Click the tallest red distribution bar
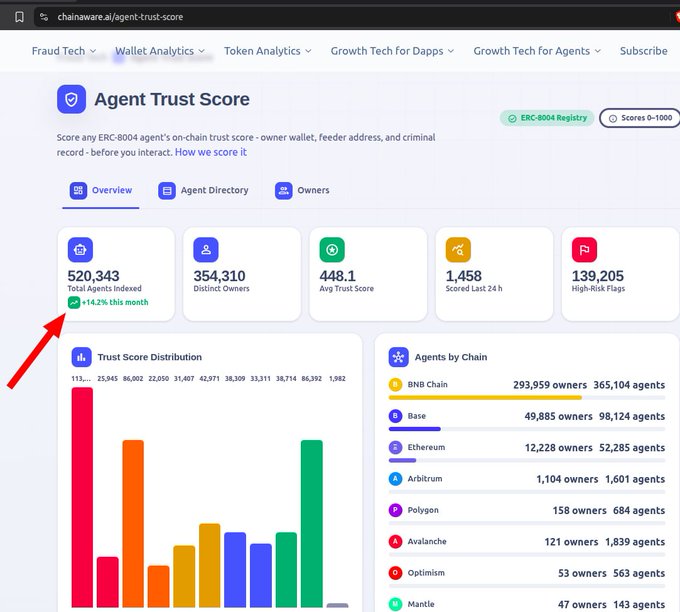Viewport: 680px width, 612px height. tap(82, 497)
